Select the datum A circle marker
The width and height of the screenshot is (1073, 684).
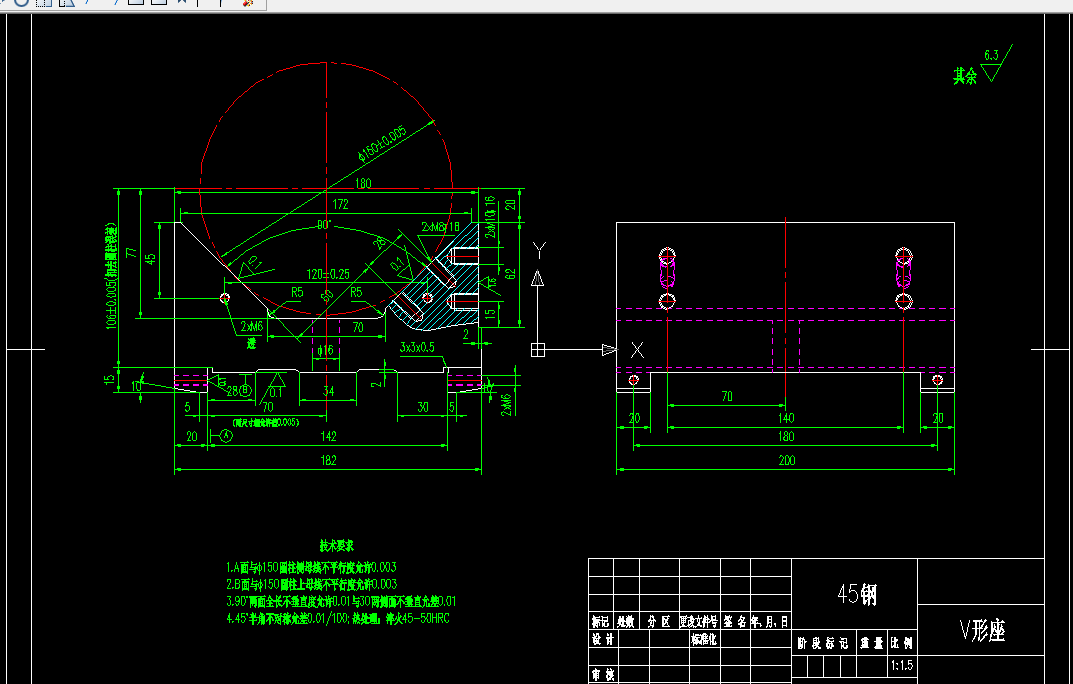[227, 436]
